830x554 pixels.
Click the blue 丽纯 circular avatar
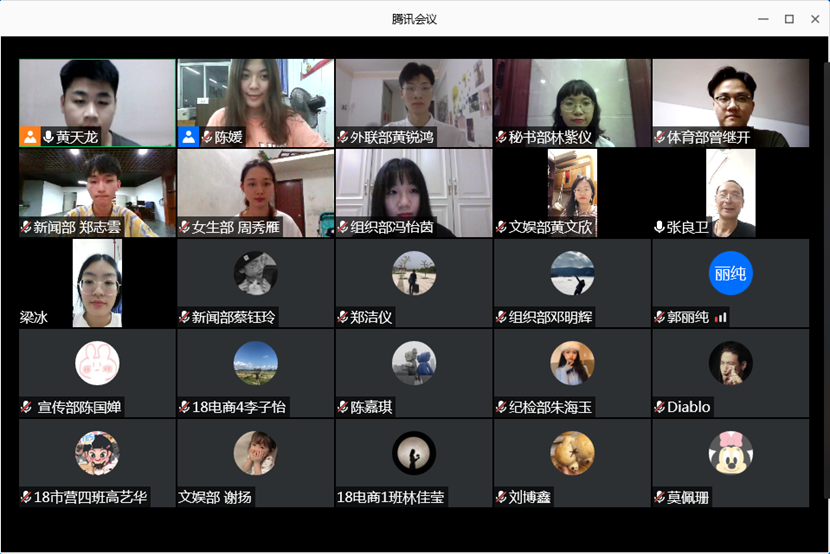pos(730,274)
